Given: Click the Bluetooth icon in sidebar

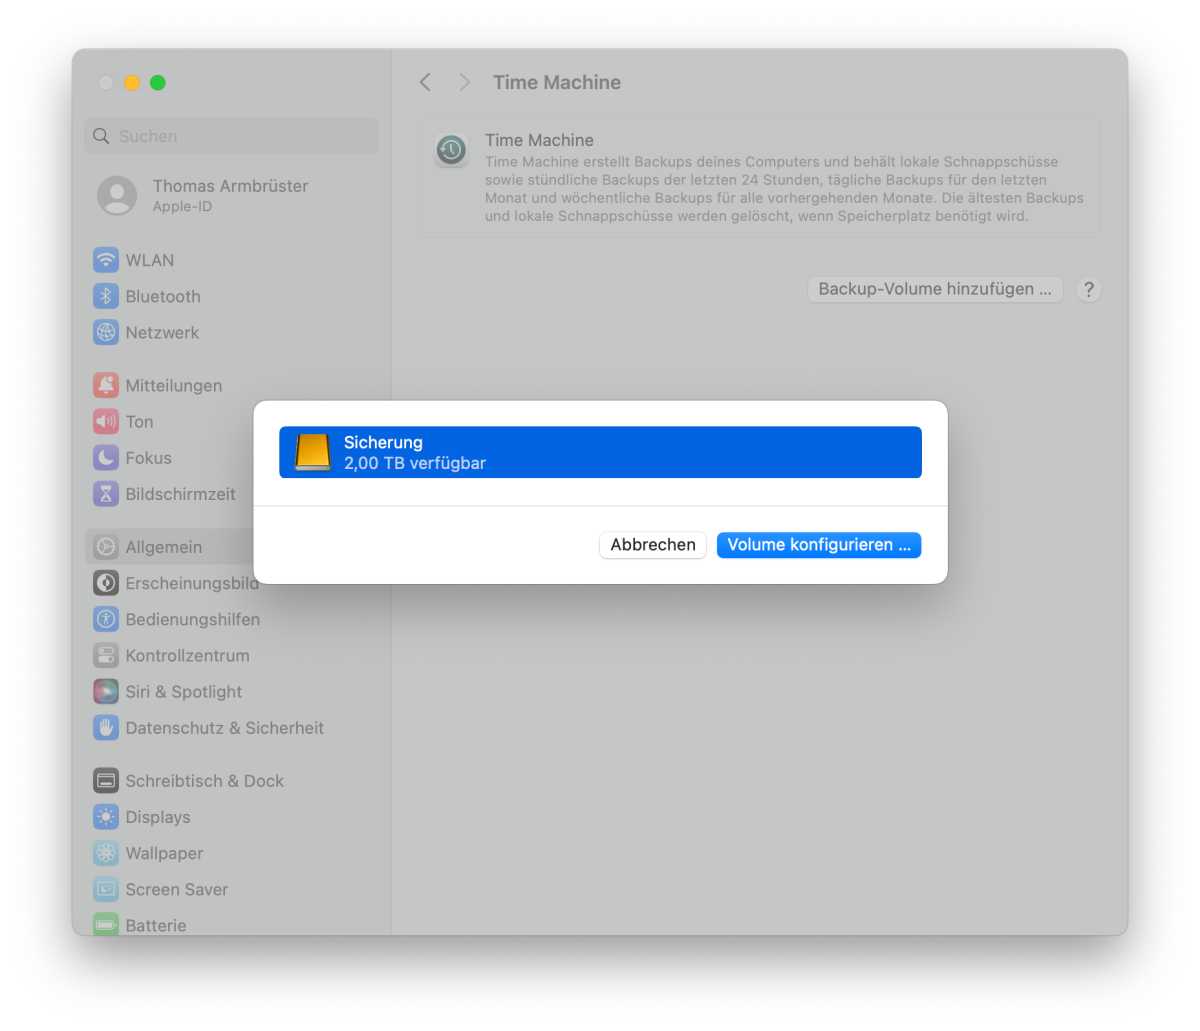Looking at the screenshot, I should click(x=106, y=296).
